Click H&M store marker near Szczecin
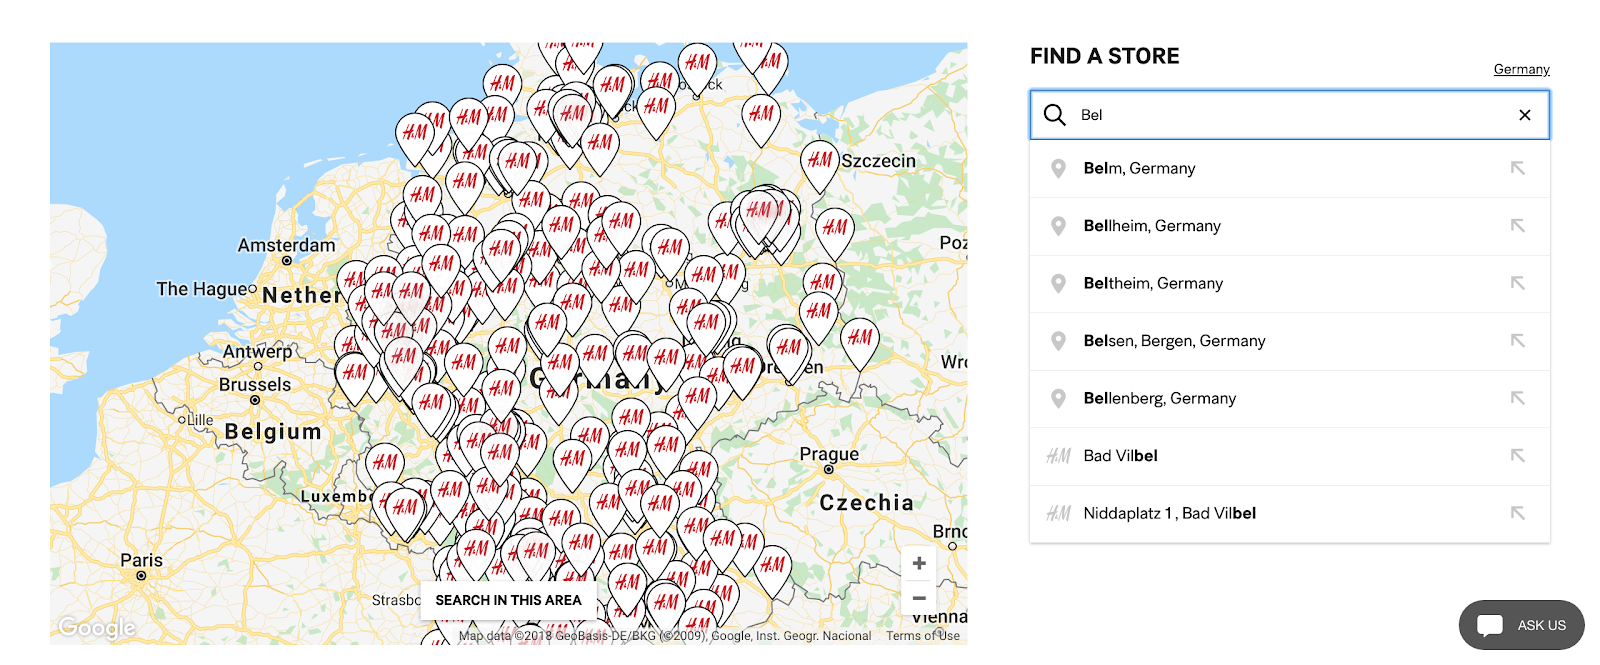 pos(820,164)
